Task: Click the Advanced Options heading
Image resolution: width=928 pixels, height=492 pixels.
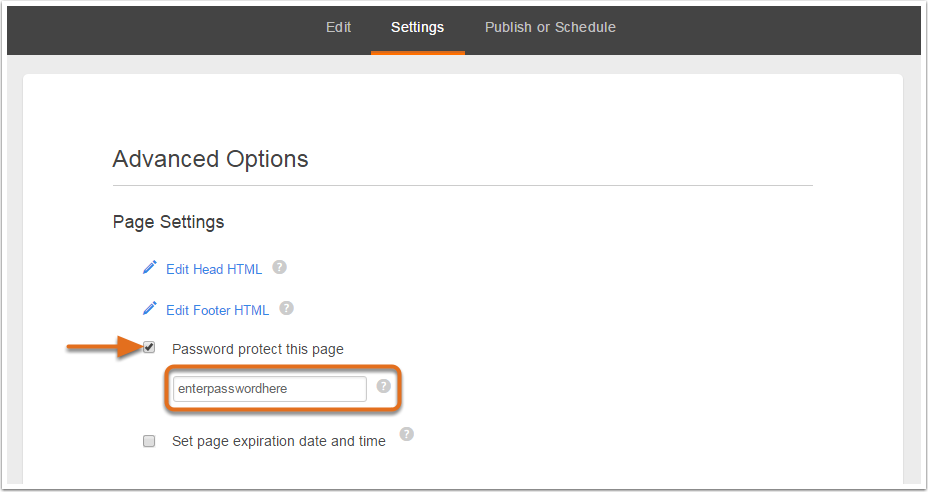Action: coord(210,159)
